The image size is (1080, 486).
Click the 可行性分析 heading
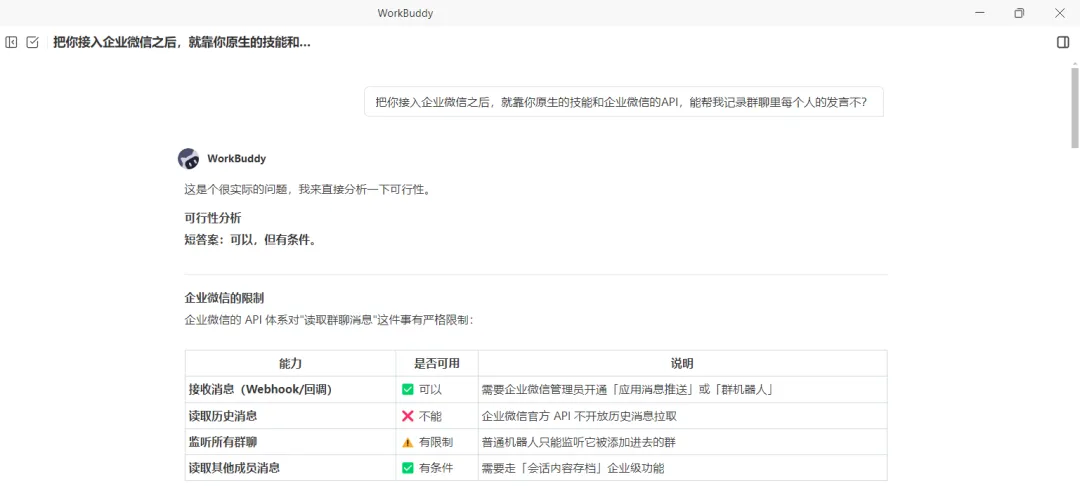pyautogui.click(x=213, y=218)
